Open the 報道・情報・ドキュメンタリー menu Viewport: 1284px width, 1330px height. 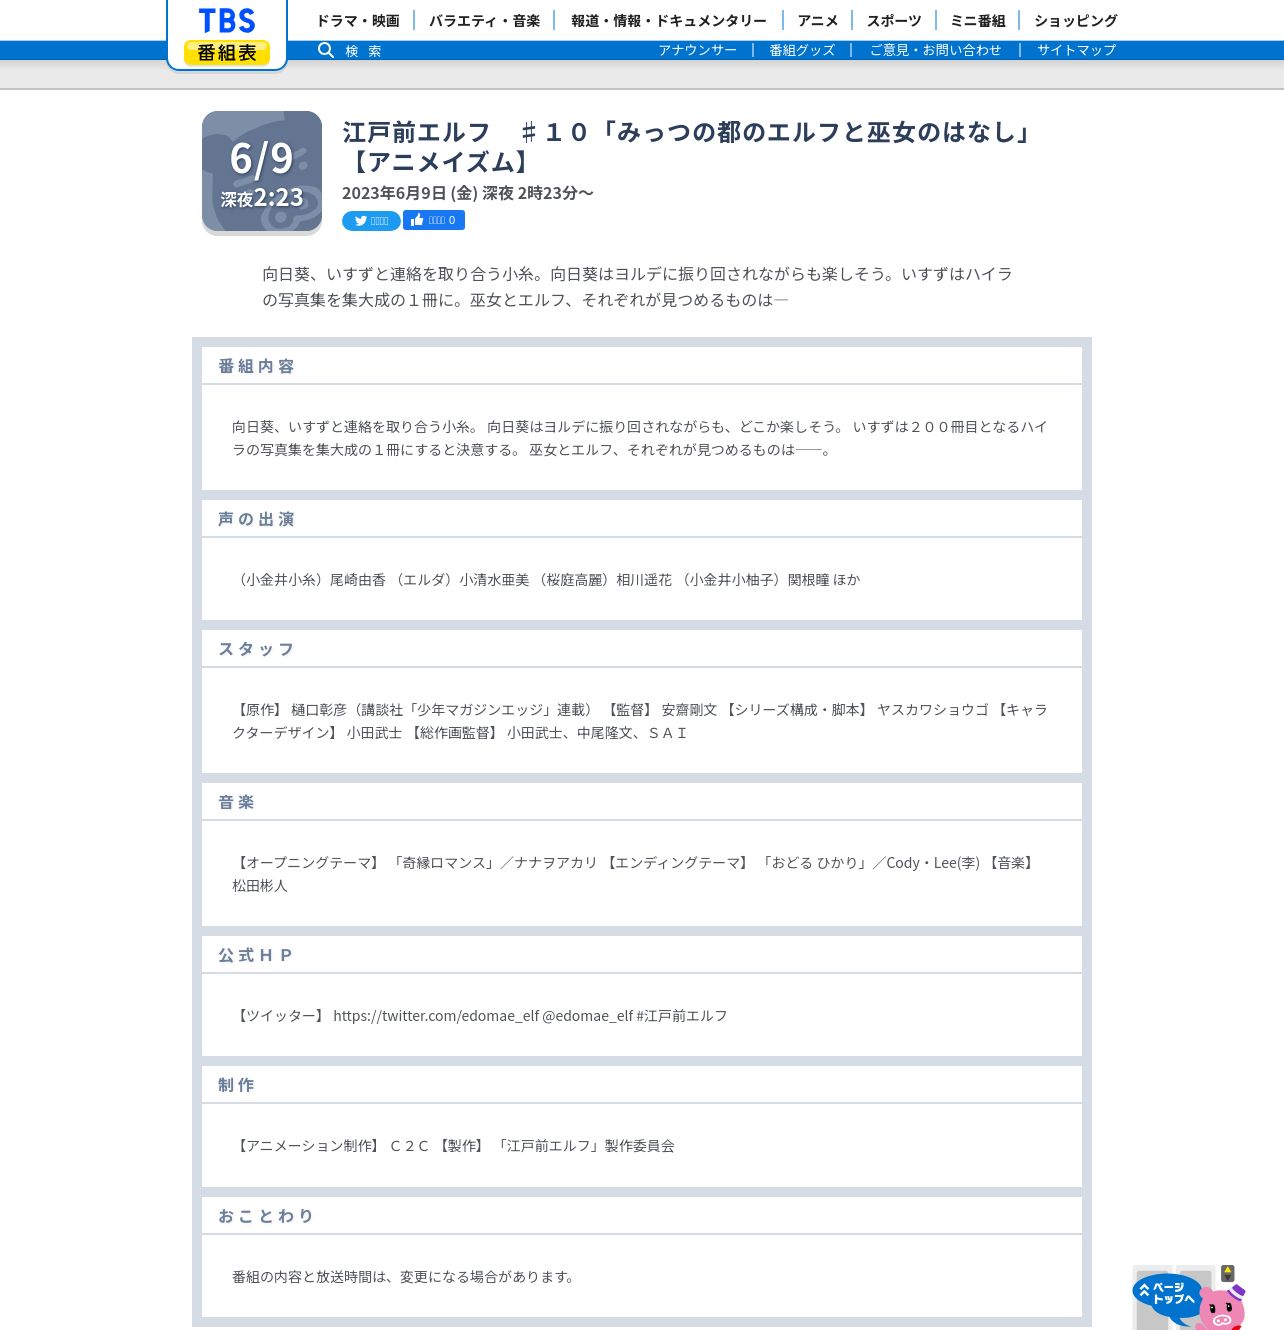669,21
